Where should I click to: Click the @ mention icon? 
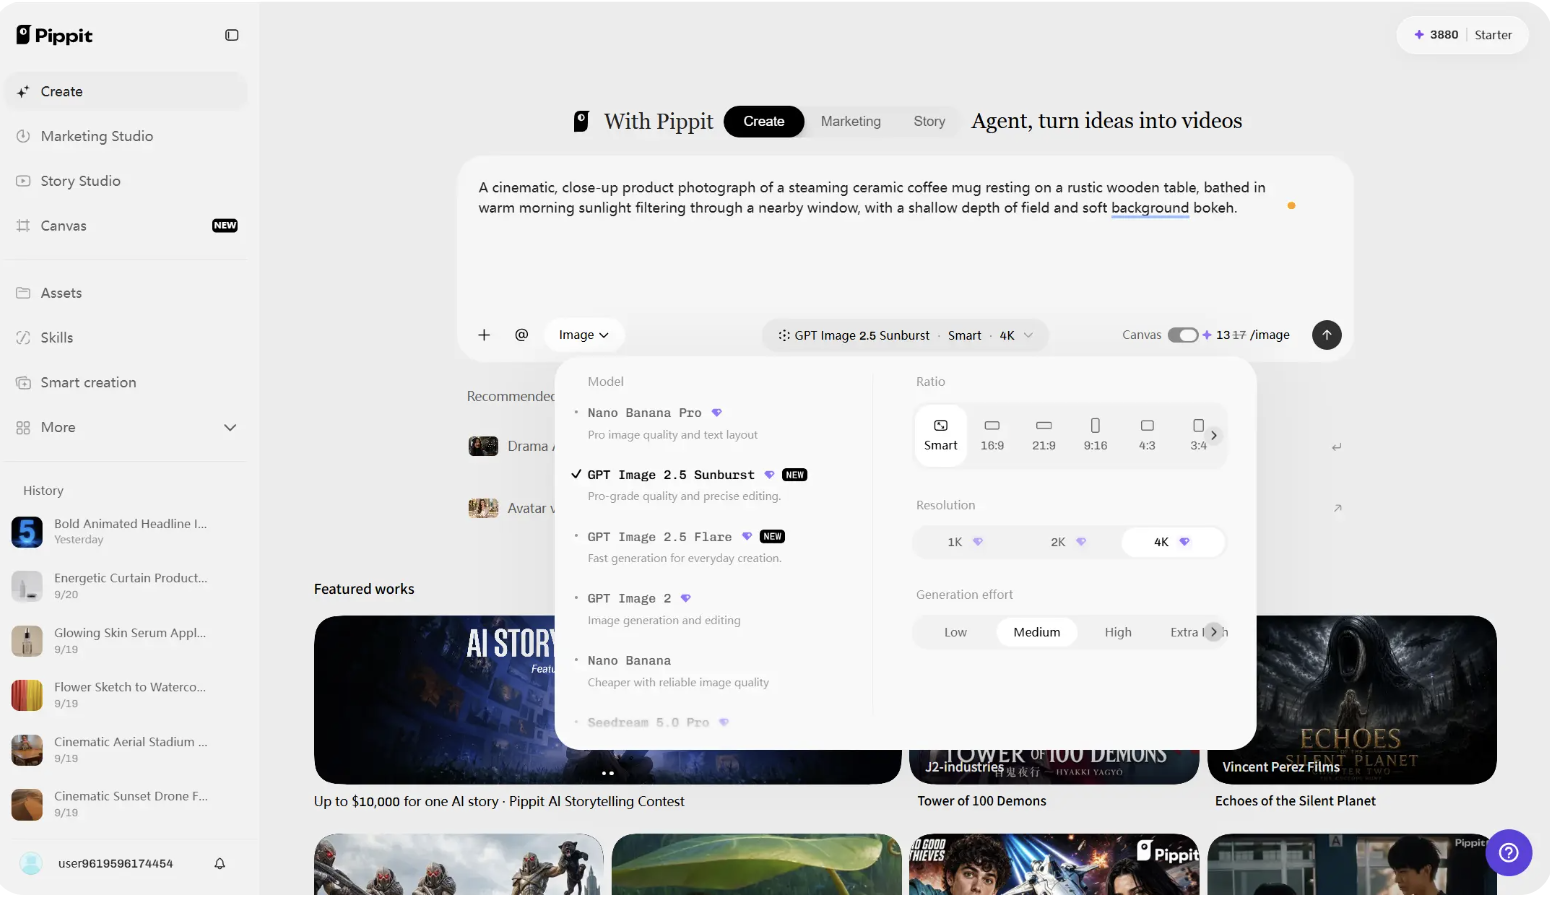click(x=521, y=335)
